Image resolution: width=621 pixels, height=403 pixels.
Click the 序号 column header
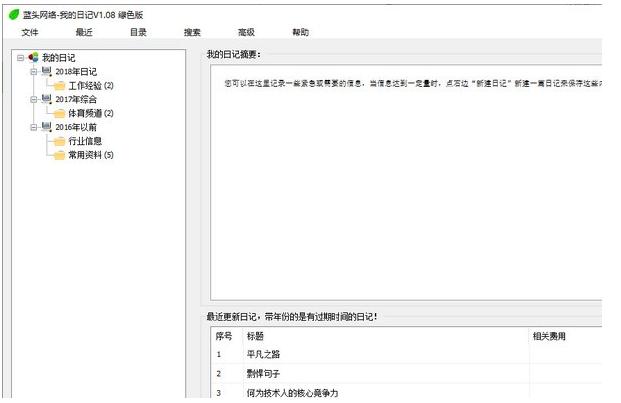point(224,336)
